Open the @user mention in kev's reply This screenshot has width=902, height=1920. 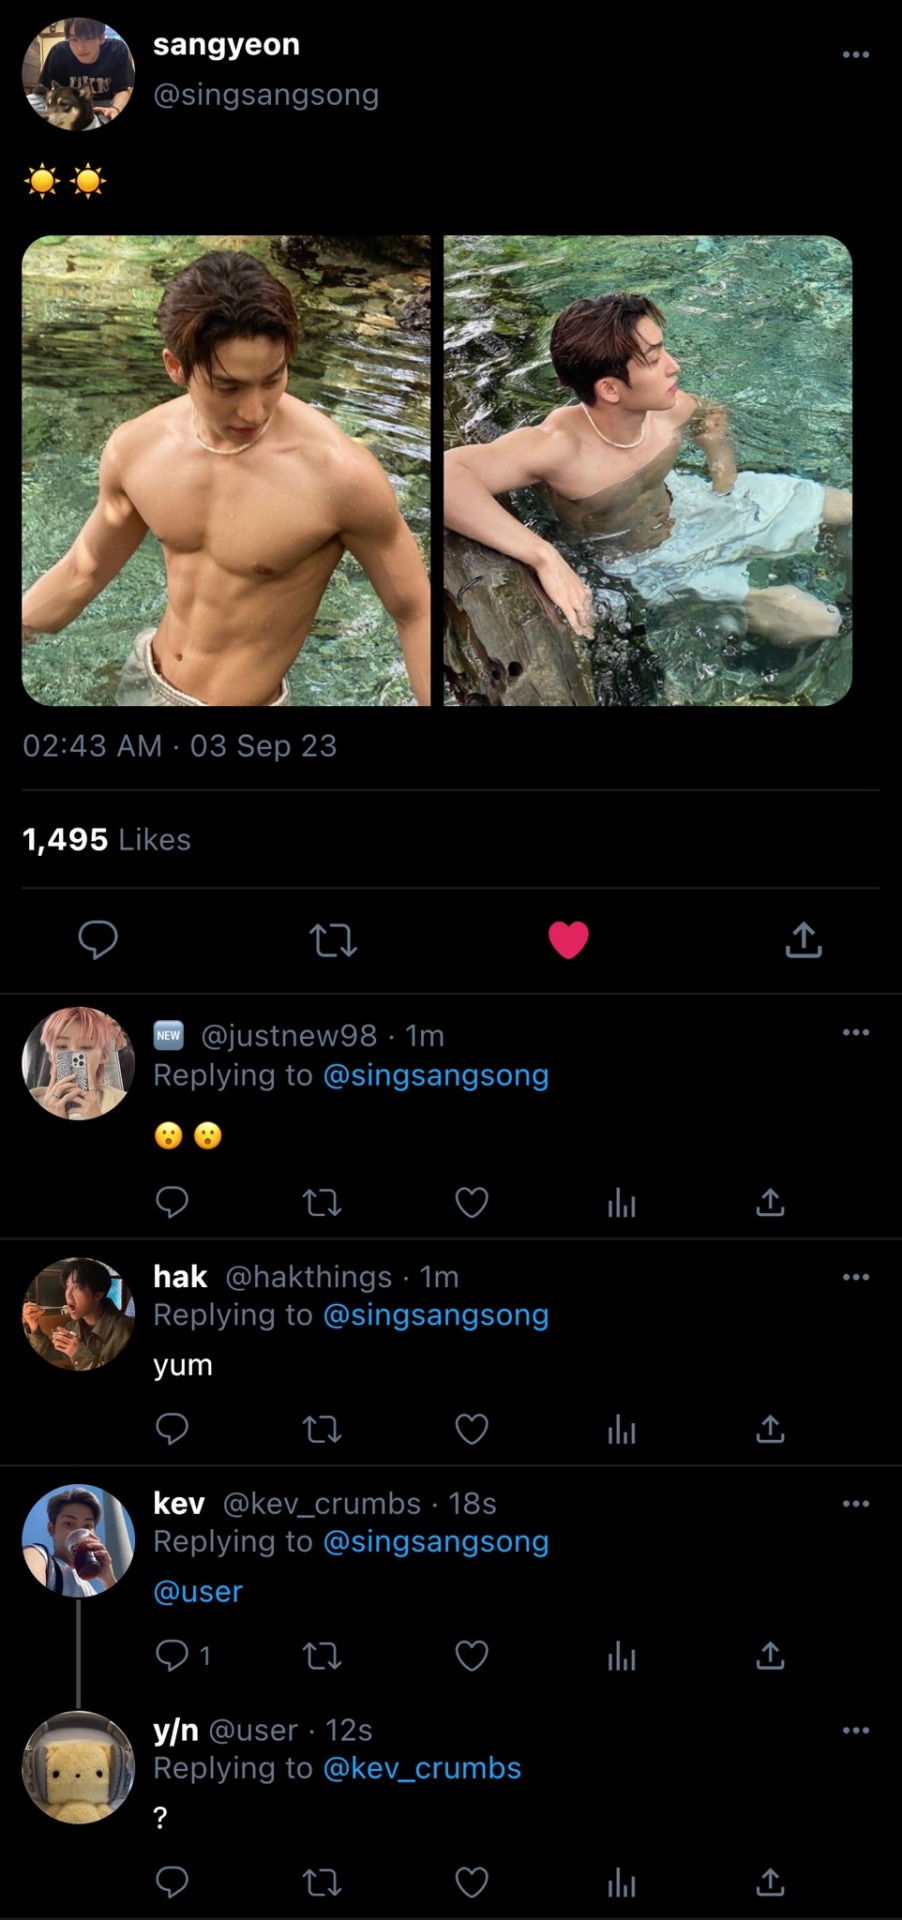tap(198, 1591)
